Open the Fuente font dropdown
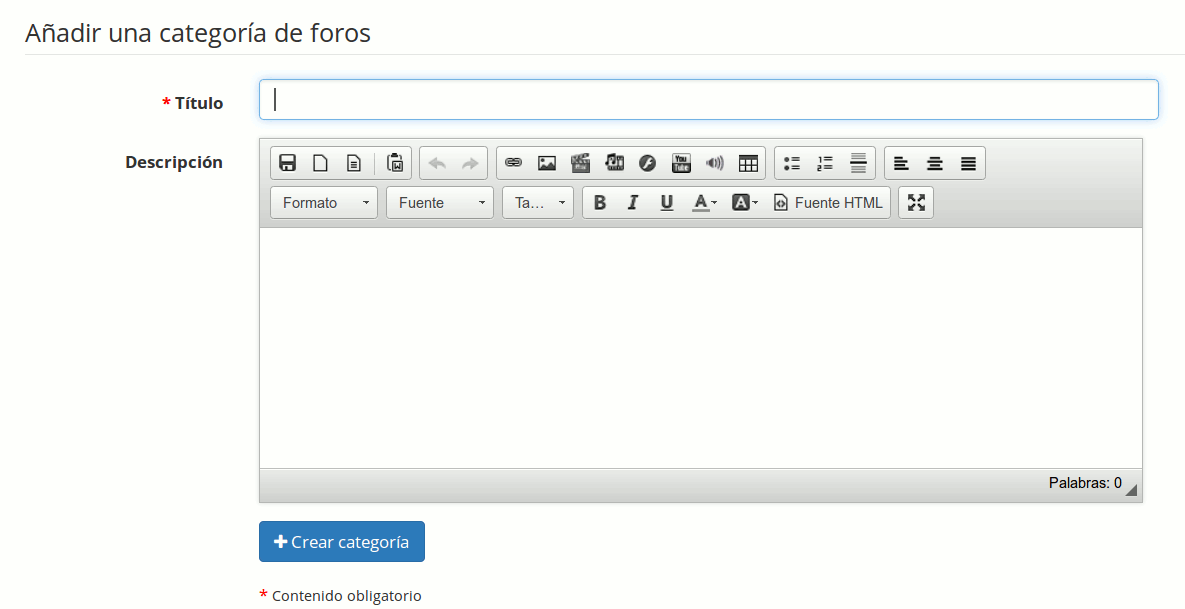The image size is (1185, 609). point(440,203)
